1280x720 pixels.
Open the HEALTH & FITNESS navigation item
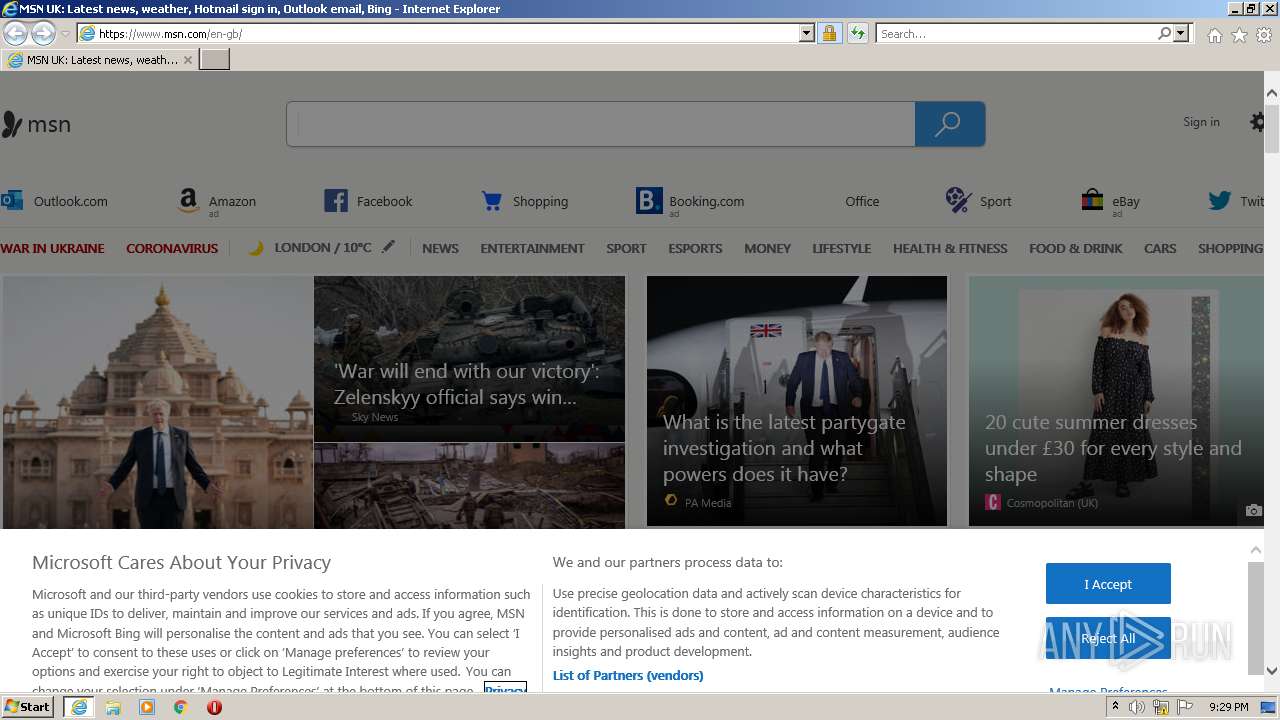coord(950,248)
